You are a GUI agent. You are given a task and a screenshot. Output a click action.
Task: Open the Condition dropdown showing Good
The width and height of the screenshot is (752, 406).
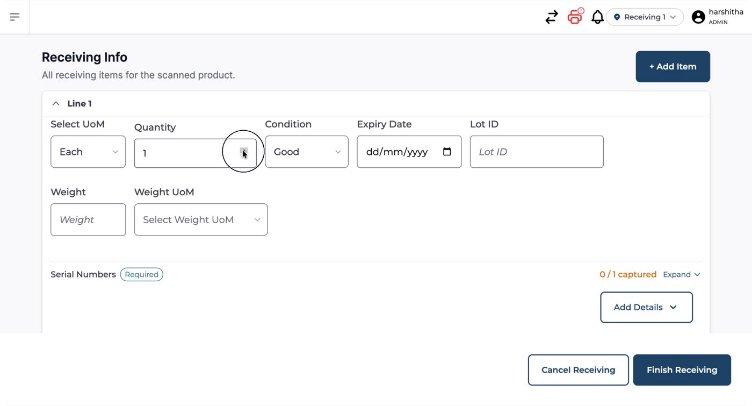(306, 152)
